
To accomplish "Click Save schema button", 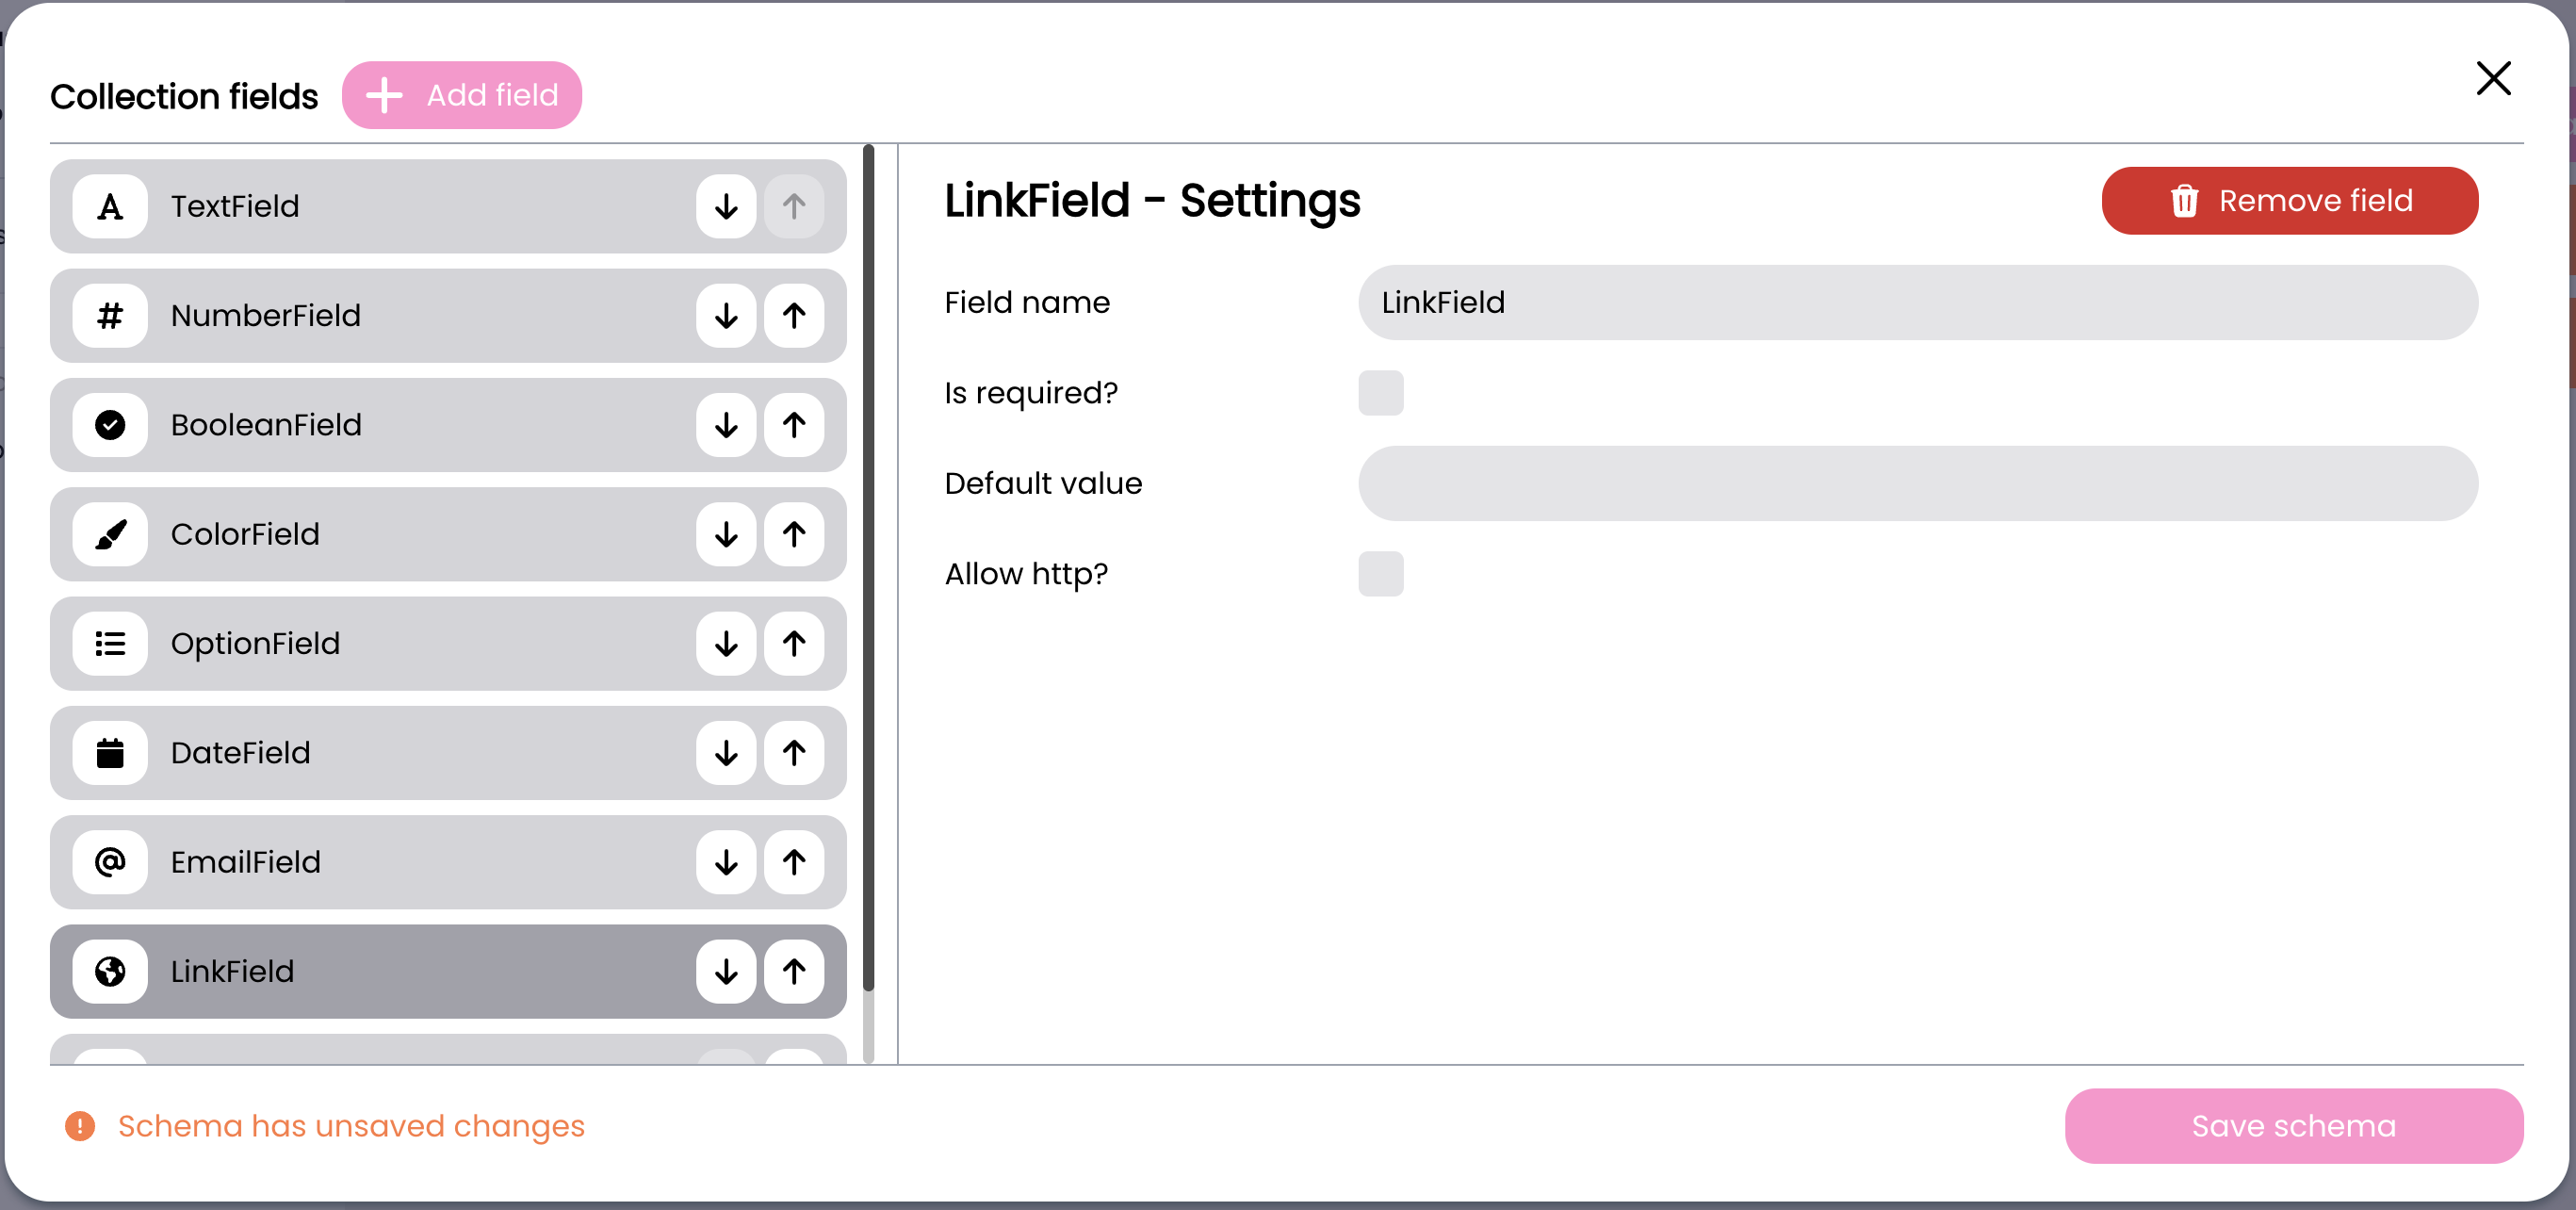I will (x=2293, y=1126).
